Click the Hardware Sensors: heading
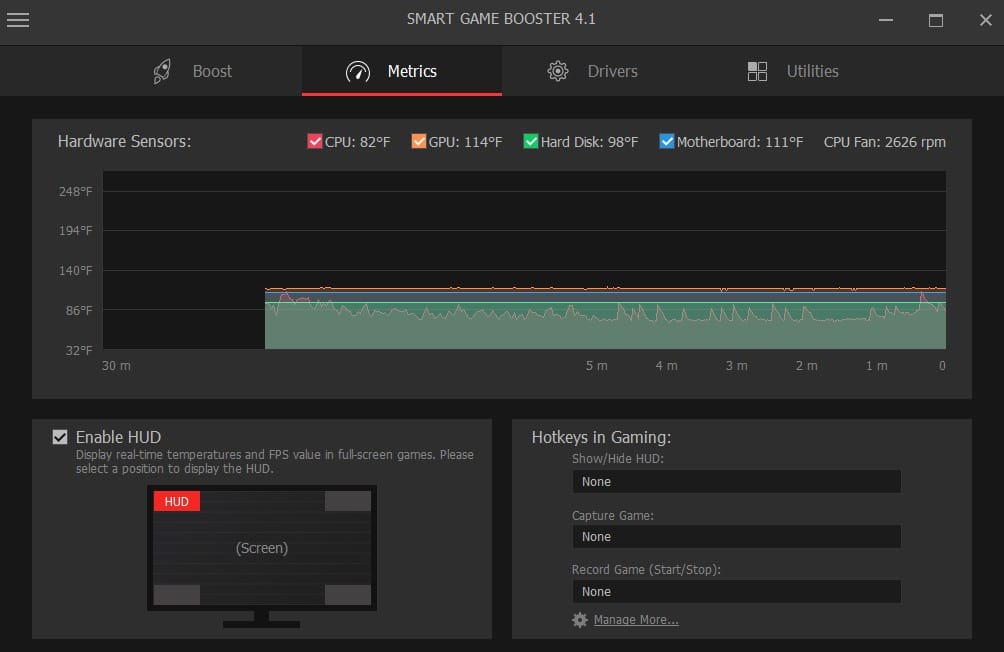The height and width of the screenshot is (652, 1004). click(124, 141)
